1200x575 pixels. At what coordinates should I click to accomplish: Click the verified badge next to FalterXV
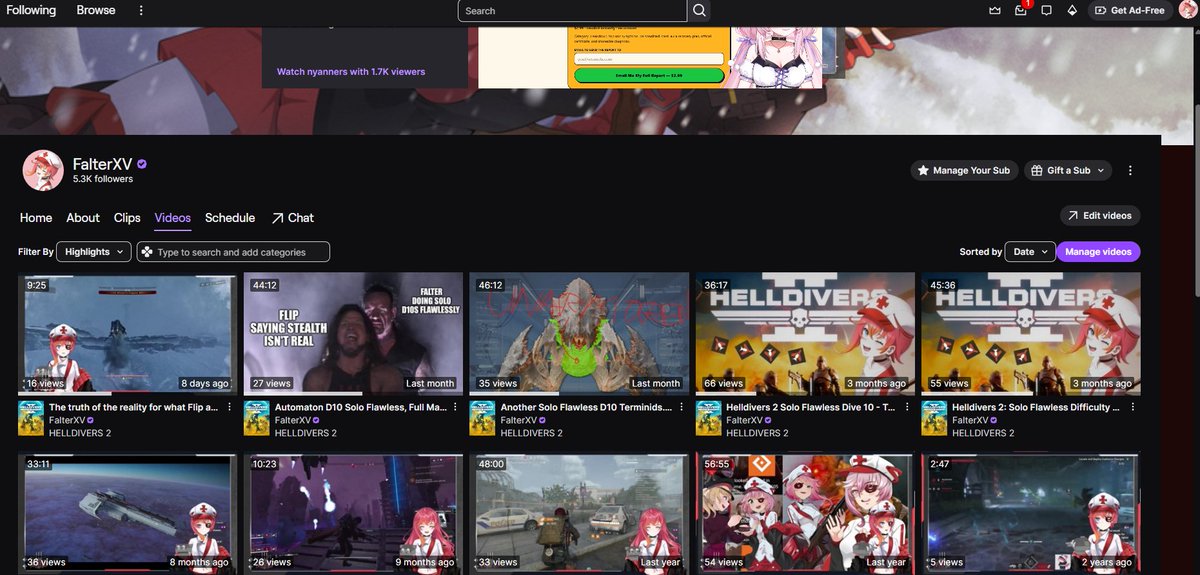click(143, 164)
